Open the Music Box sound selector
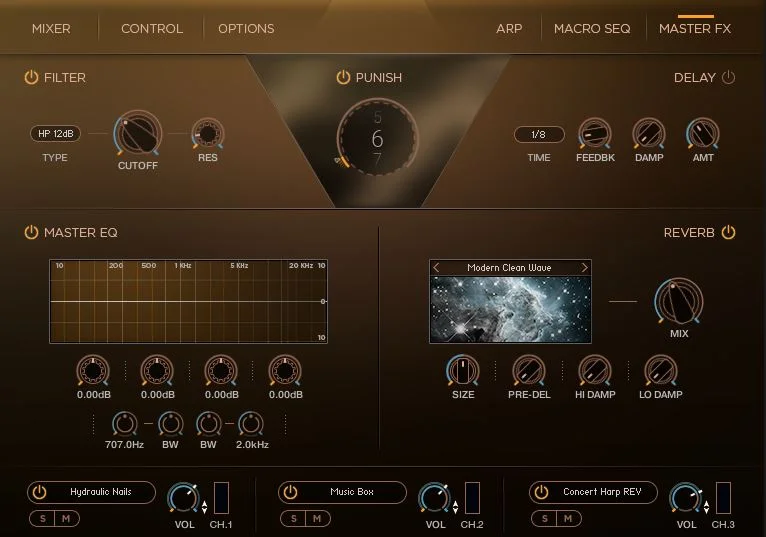The width and height of the screenshot is (766, 537). 352,492
